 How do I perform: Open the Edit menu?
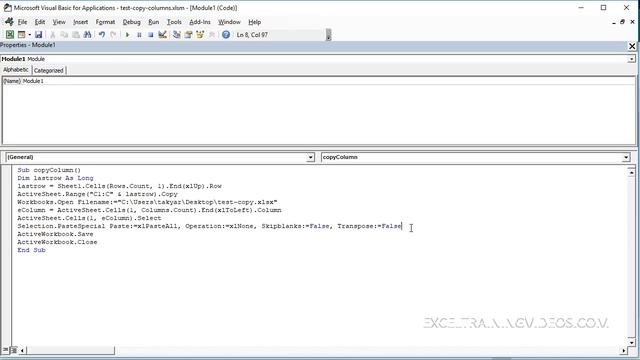(x=40, y=22)
